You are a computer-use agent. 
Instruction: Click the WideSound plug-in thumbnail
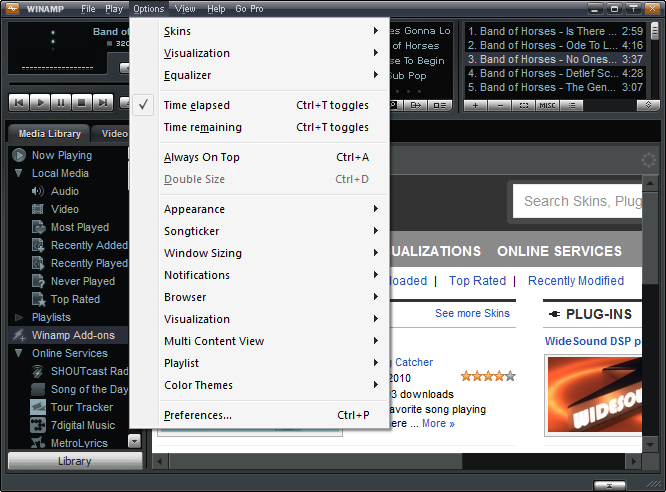tap(594, 394)
